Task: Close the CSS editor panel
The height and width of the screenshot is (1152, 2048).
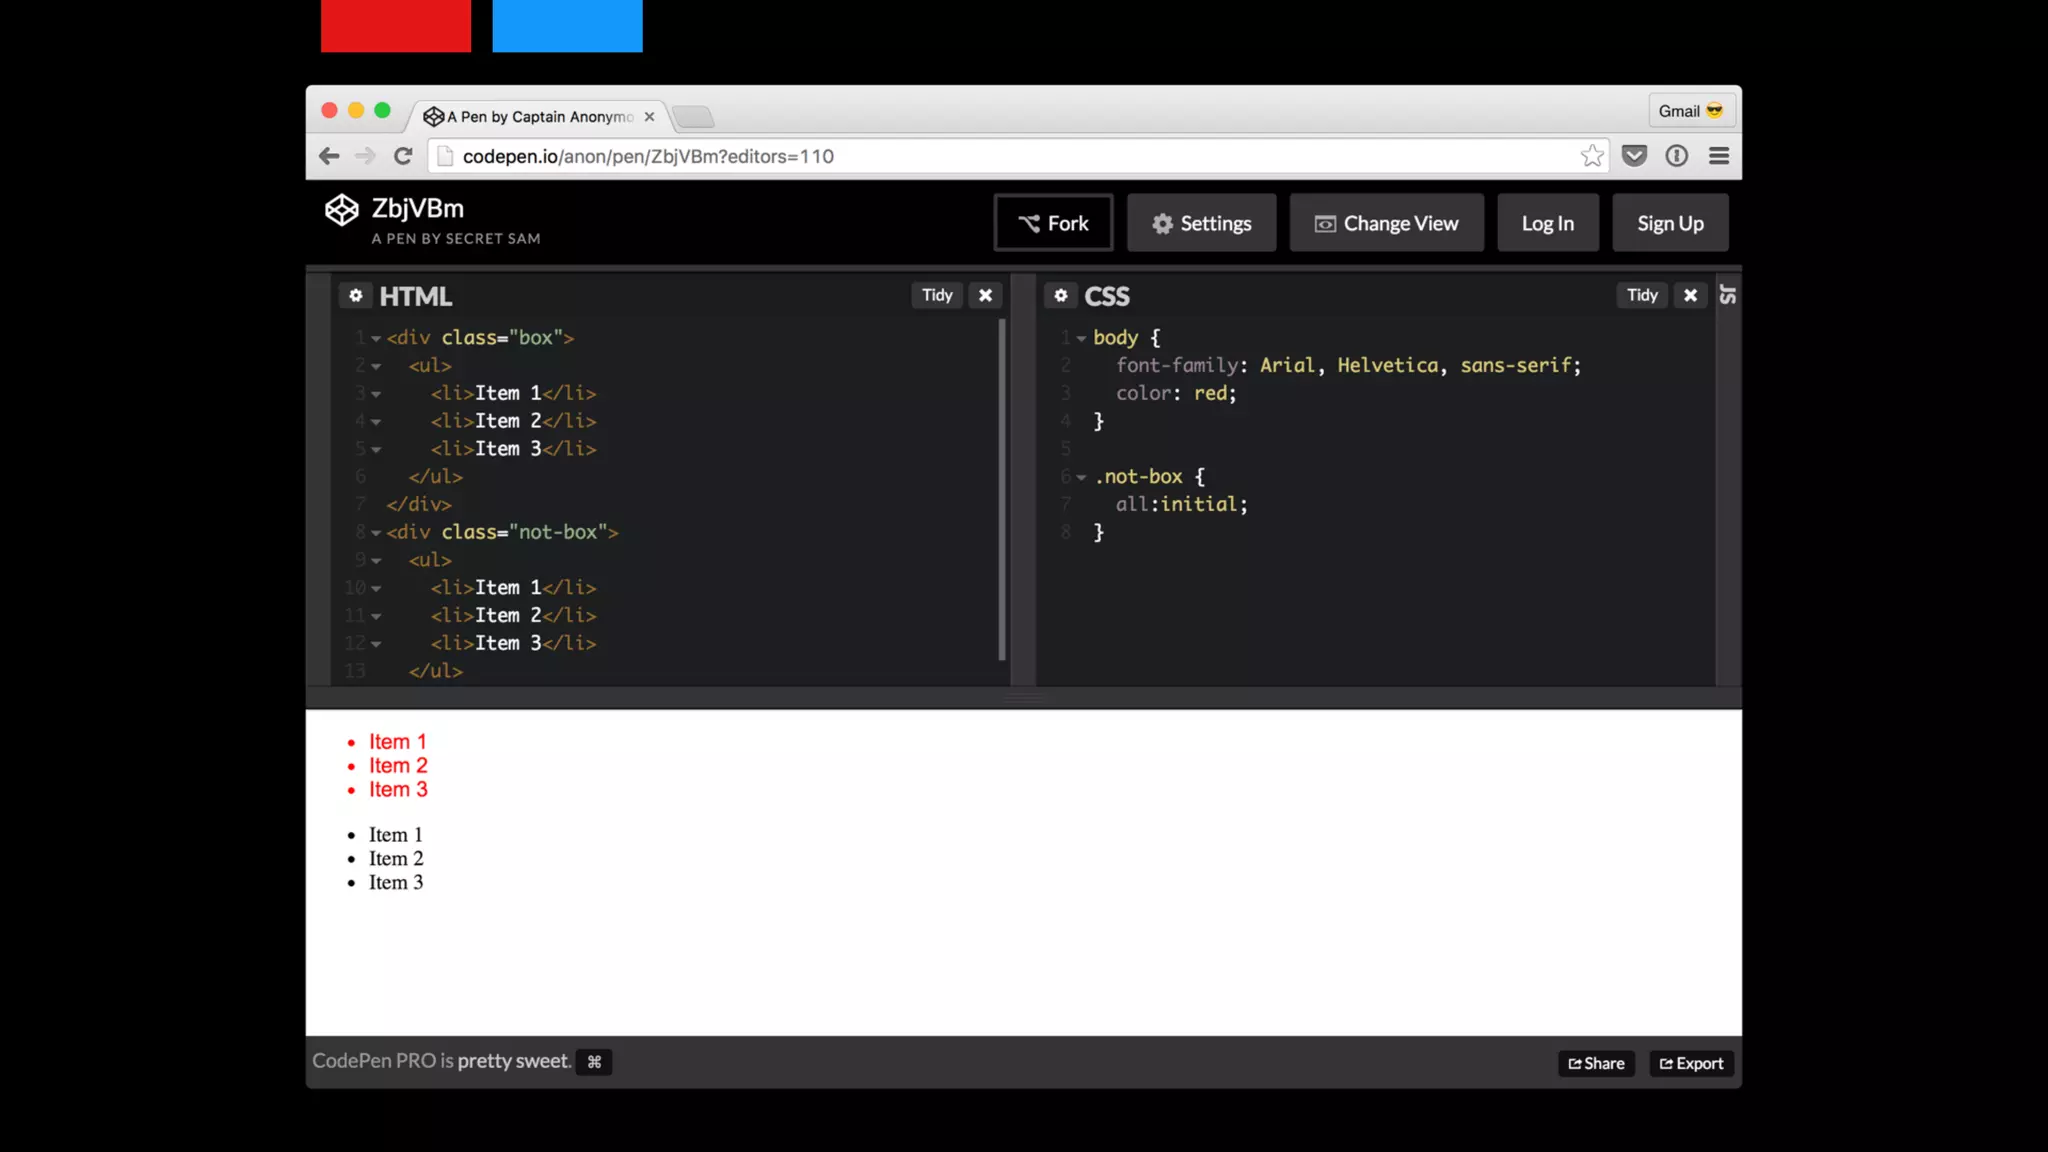Action: (x=1690, y=295)
